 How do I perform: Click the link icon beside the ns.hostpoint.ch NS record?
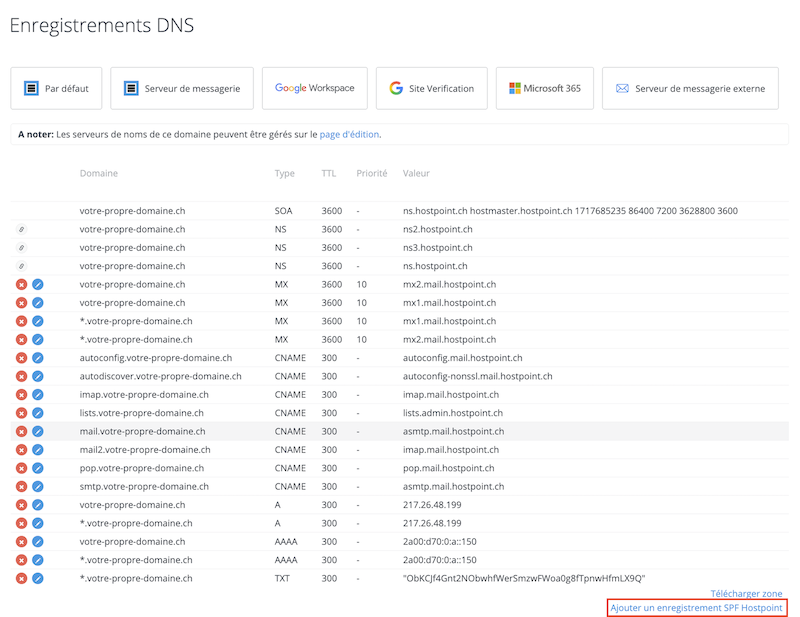coord(21,266)
